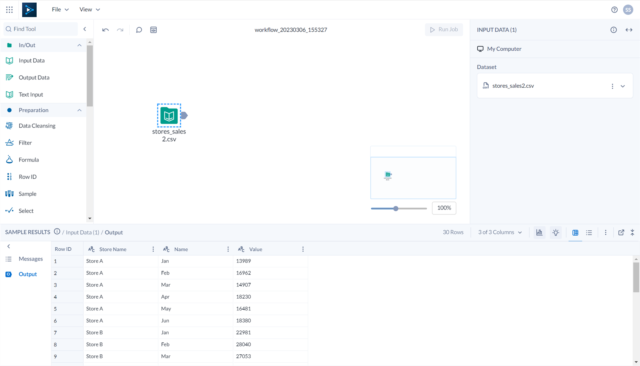Click workflow name workflow_20230306_155327

(x=291, y=30)
